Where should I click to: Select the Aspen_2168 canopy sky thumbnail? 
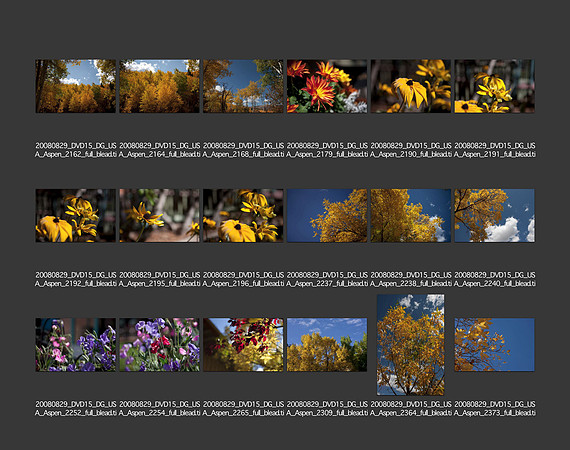coord(243,86)
